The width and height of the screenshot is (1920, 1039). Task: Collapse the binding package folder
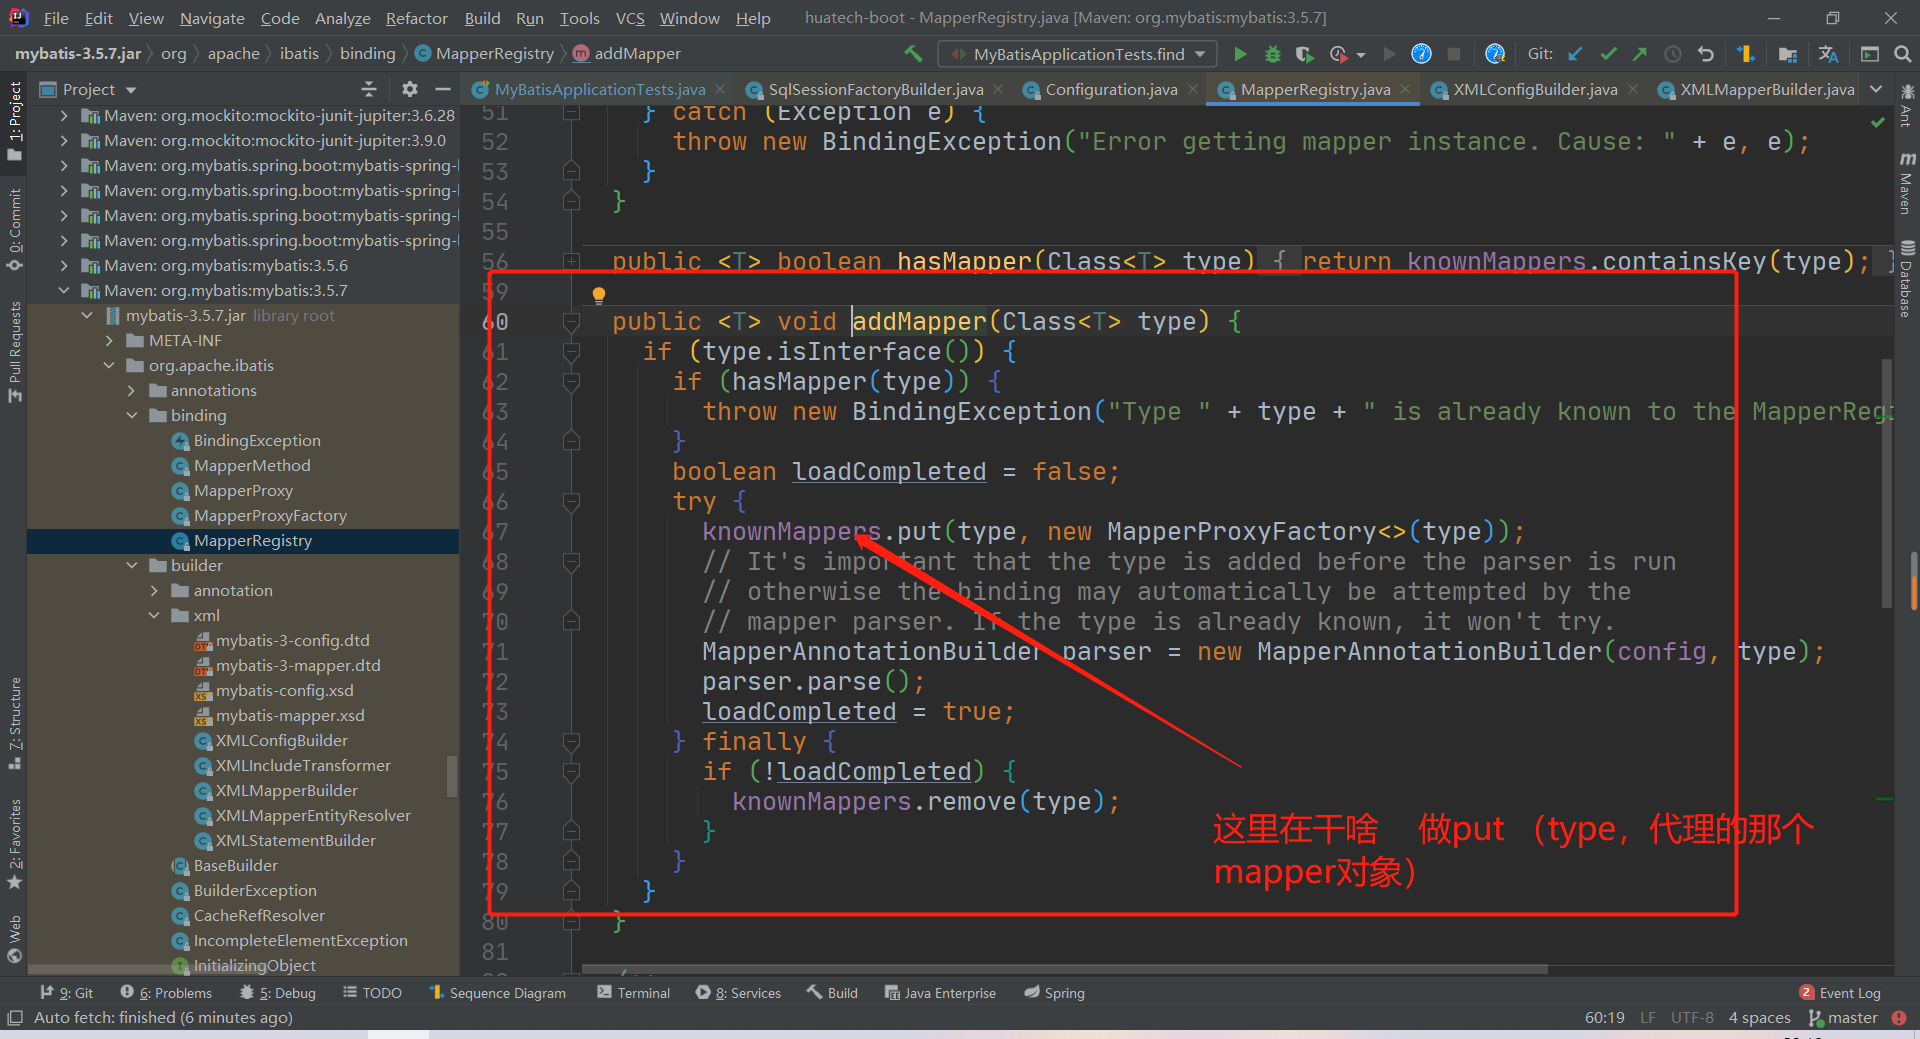(x=132, y=415)
